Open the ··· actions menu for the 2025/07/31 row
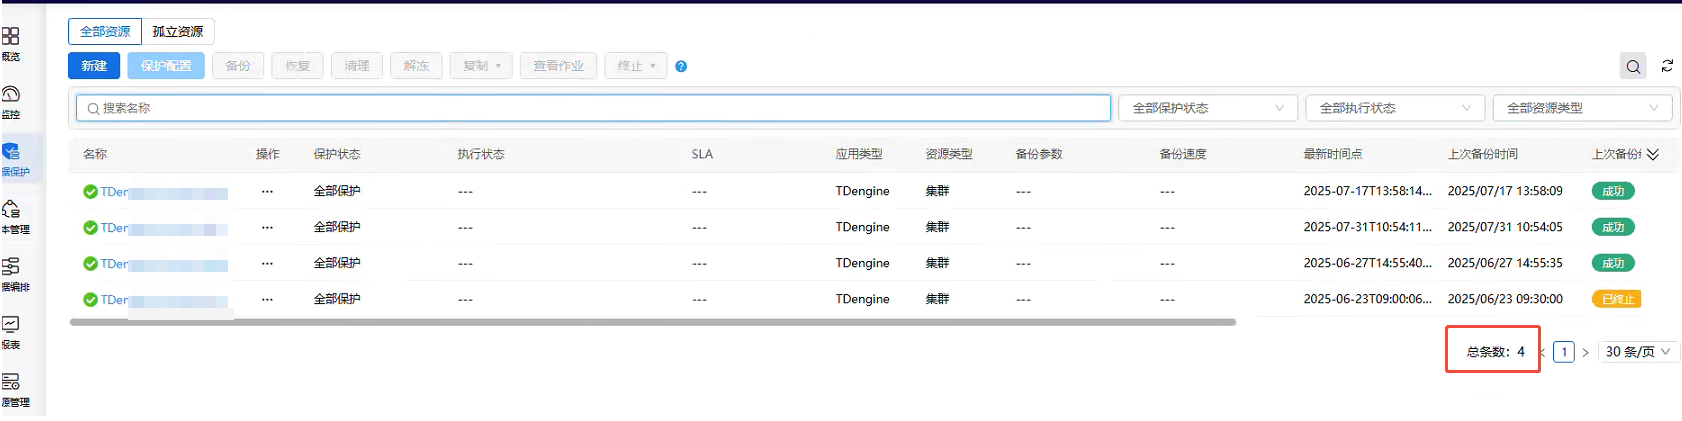The width and height of the screenshot is (1682, 421). click(267, 227)
